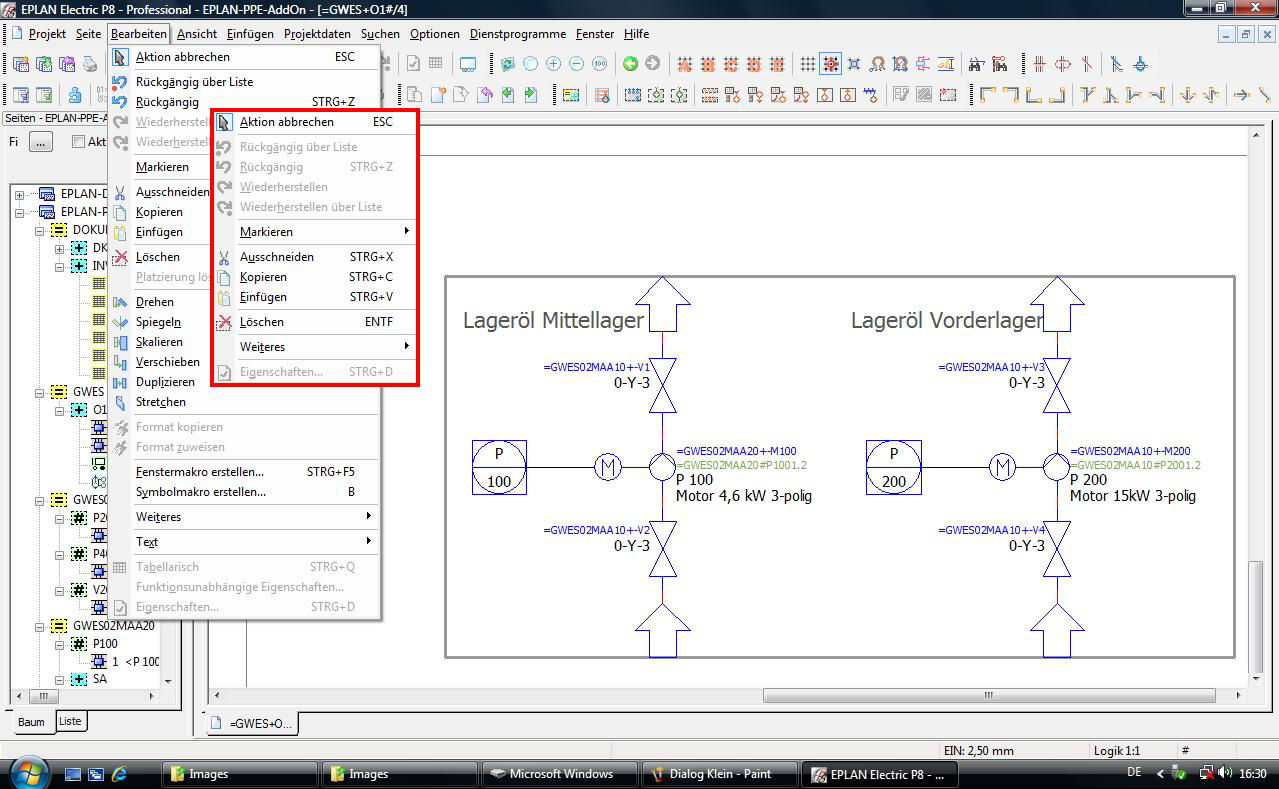The height and width of the screenshot is (789, 1279).
Task: Toggle the grid display icon in toolbar
Action: click(807, 64)
